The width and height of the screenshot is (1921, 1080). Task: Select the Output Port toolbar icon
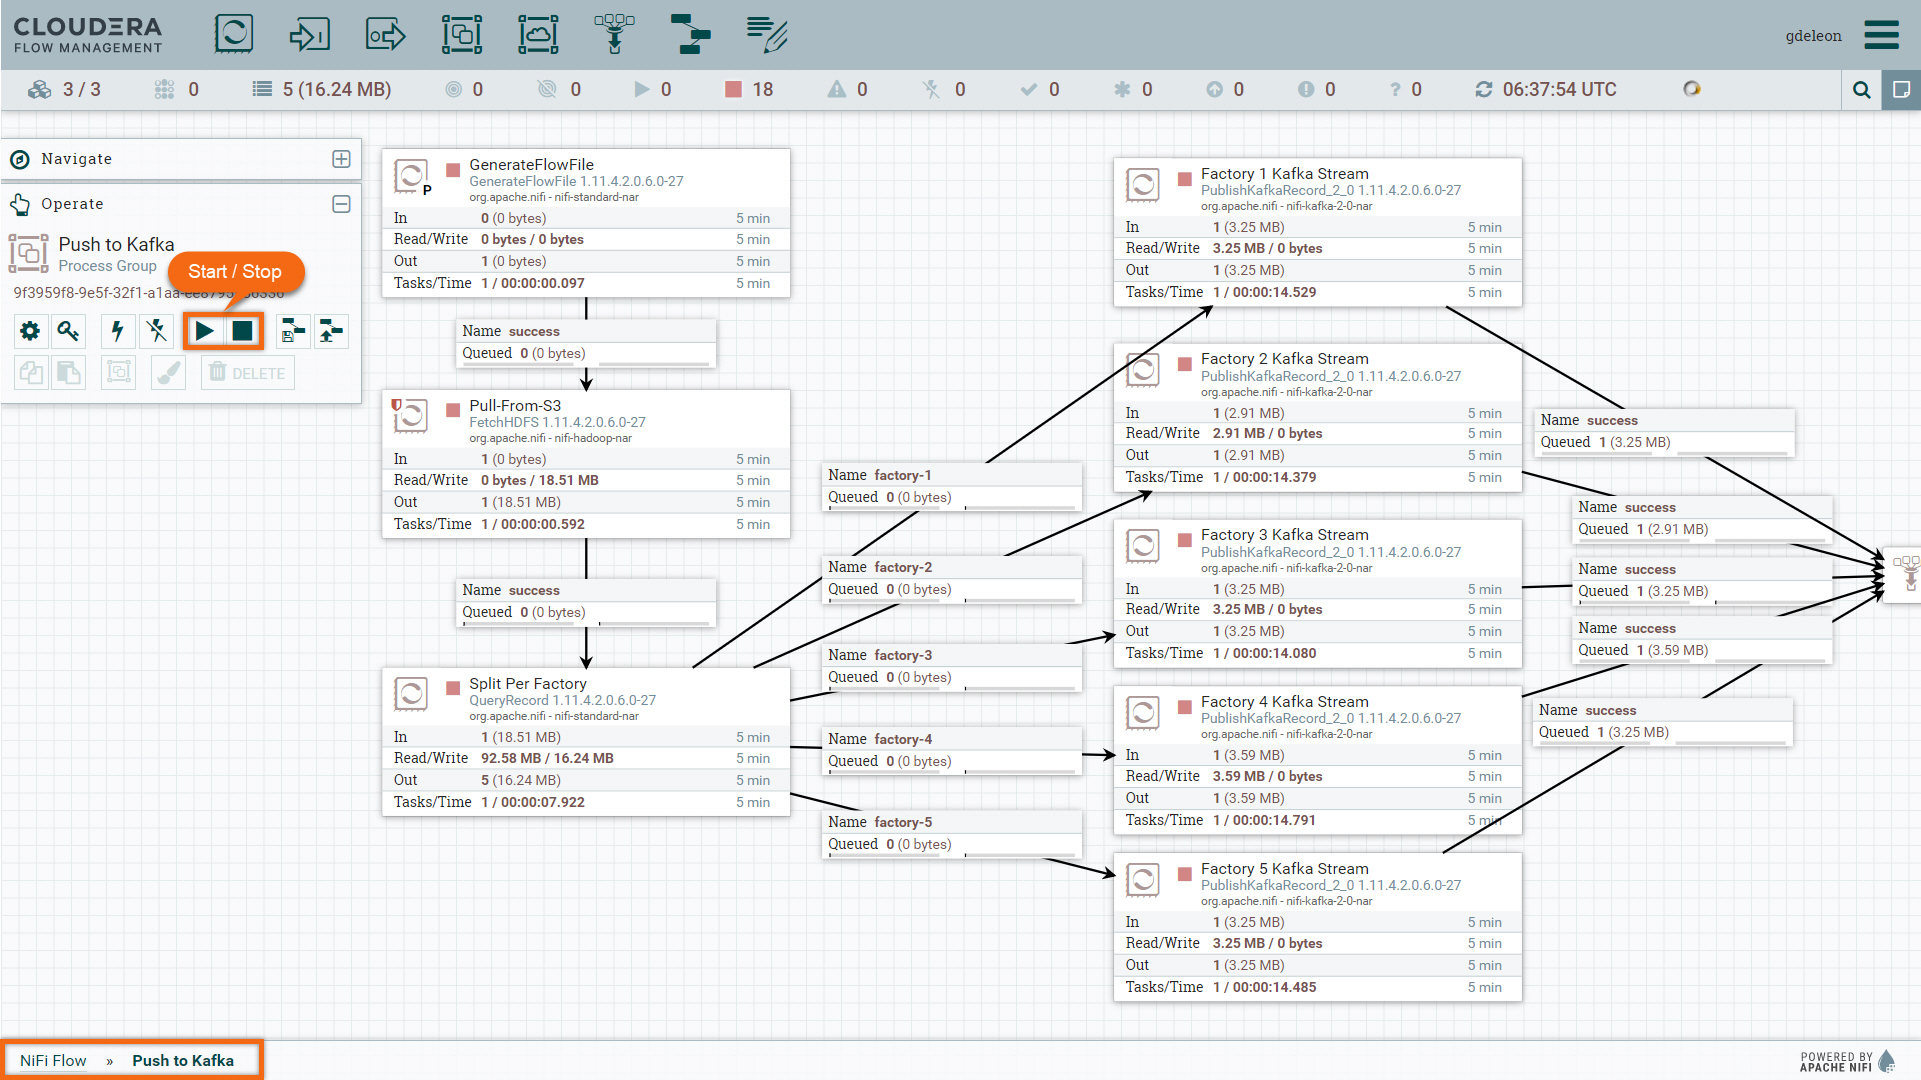pyautogui.click(x=386, y=35)
